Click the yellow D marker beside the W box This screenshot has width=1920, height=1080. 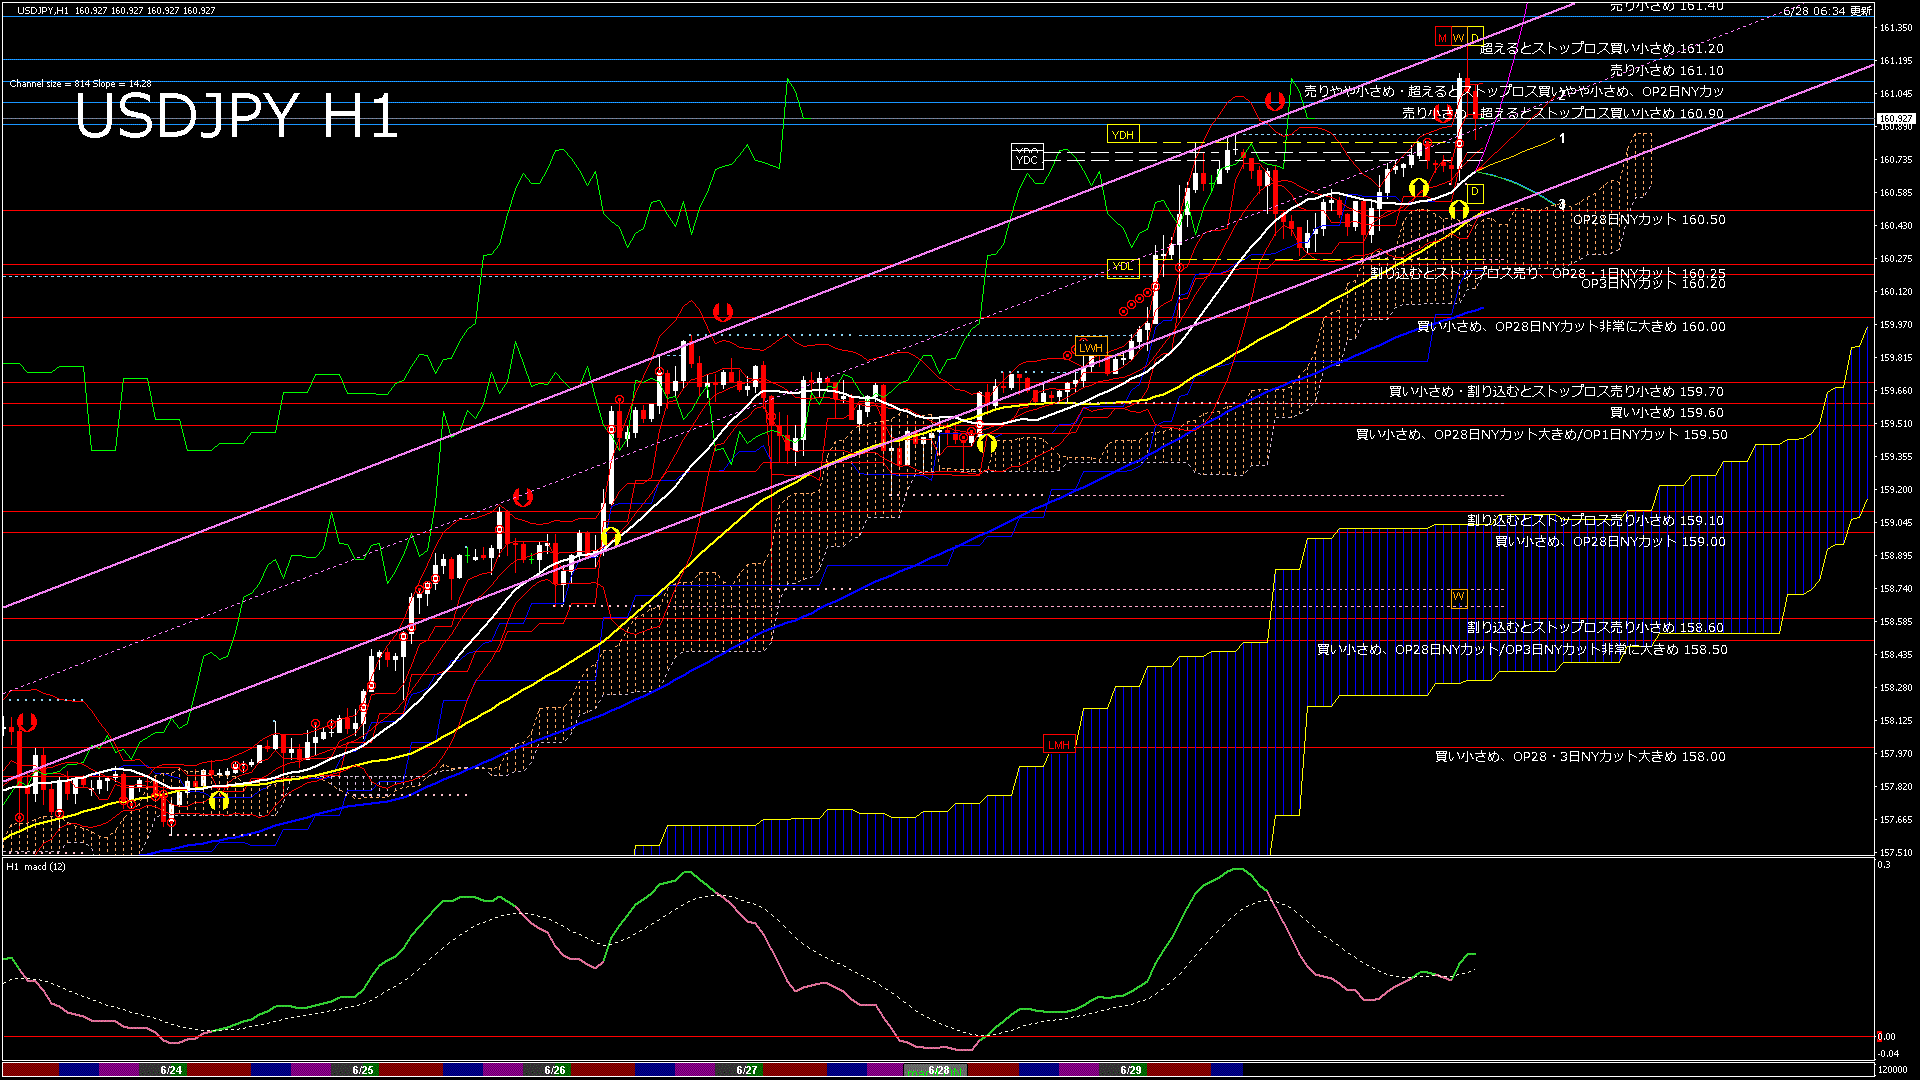(1475, 37)
